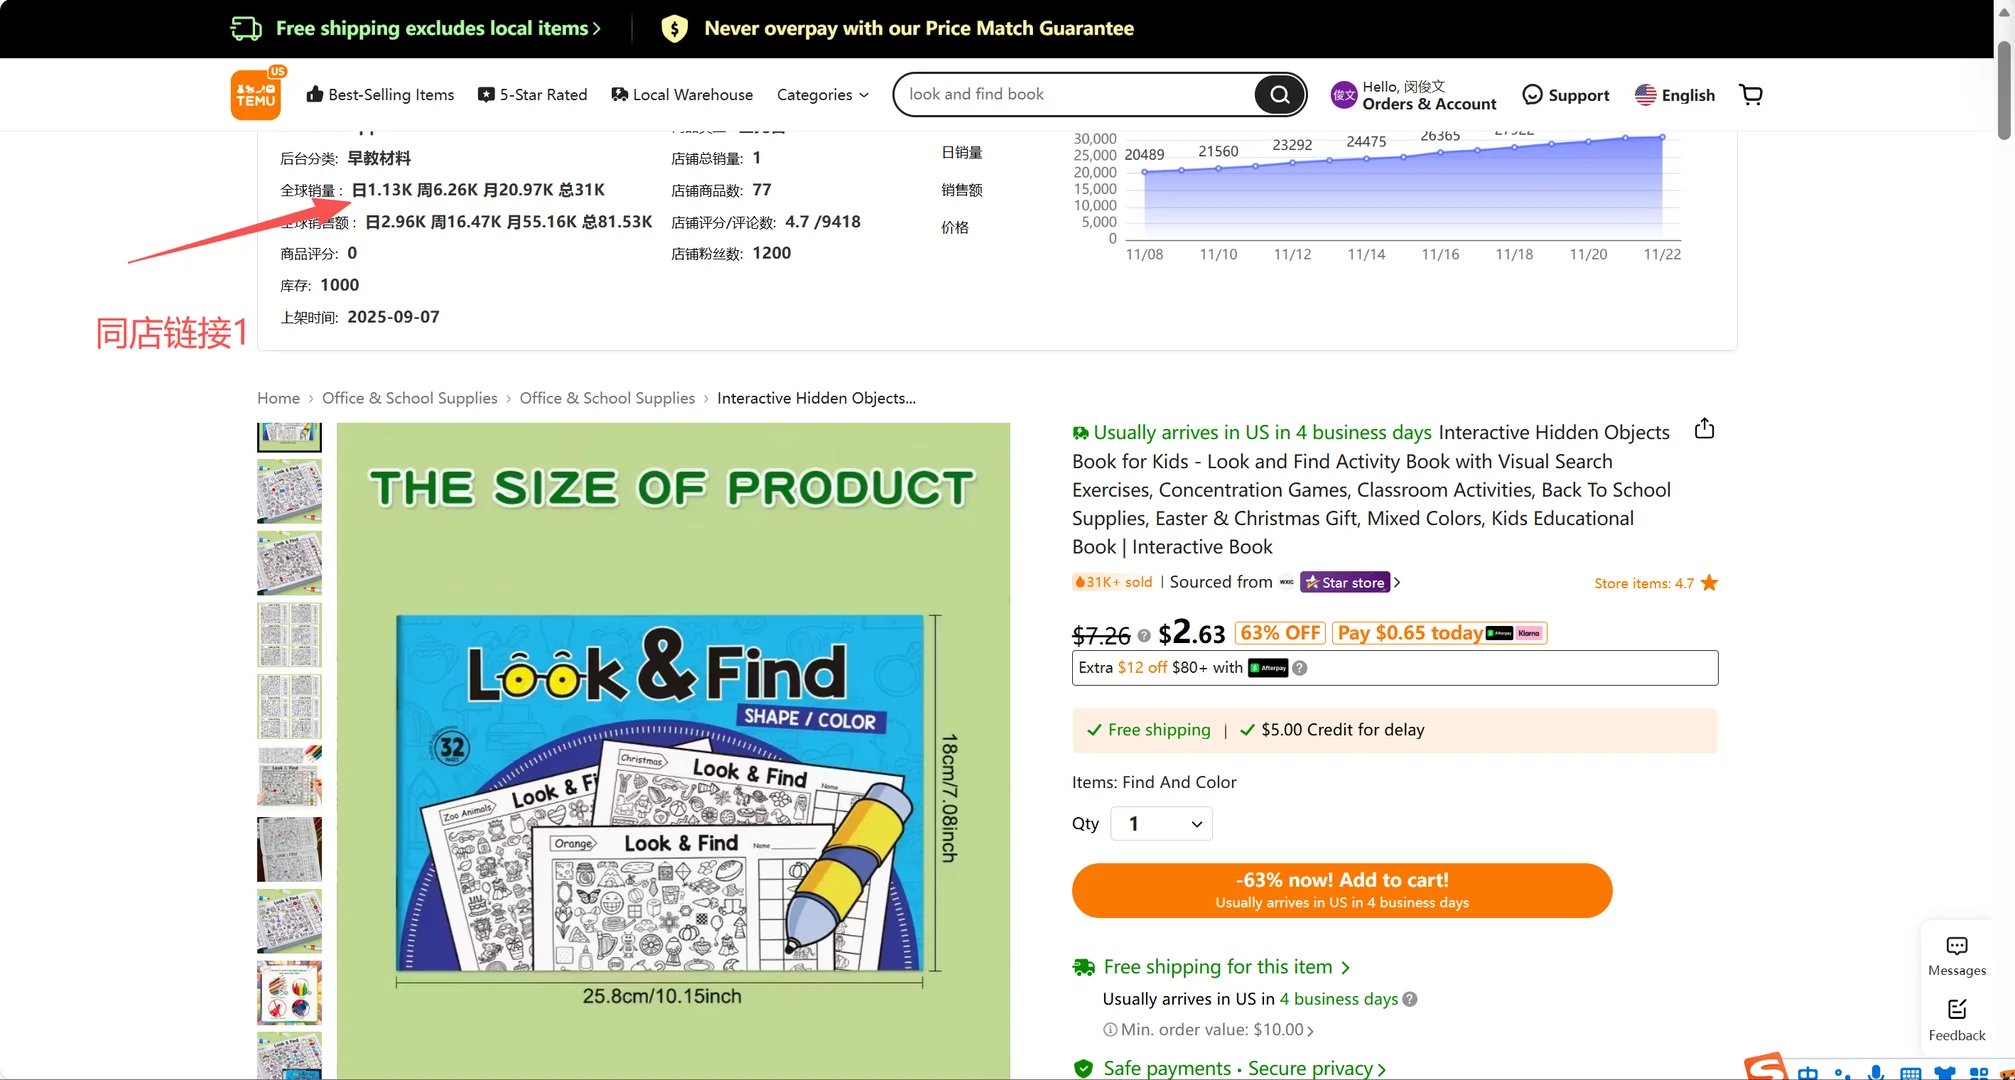Click the Add to cart button

click(1342, 890)
